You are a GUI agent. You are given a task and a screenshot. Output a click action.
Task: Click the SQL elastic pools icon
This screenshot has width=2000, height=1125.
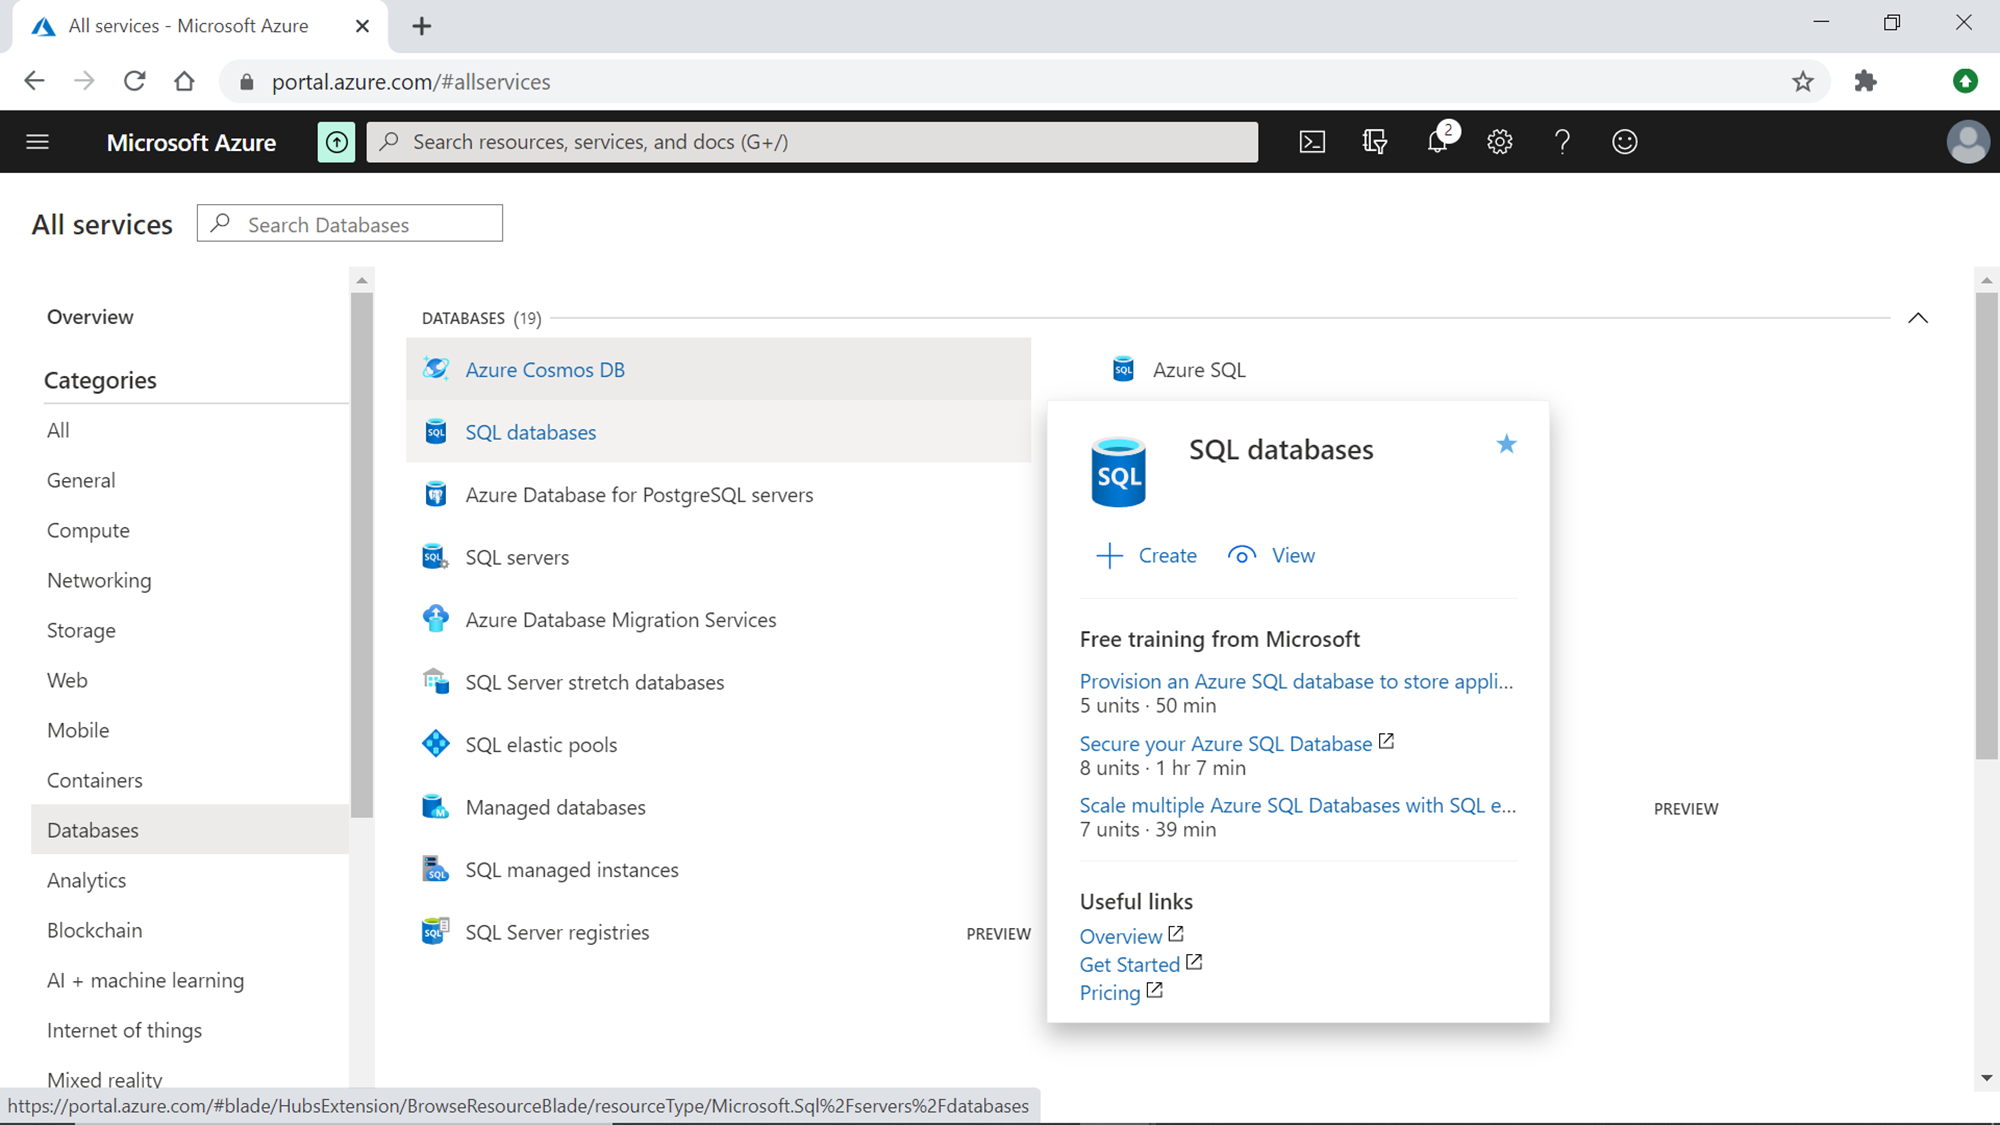[x=435, y=745]
